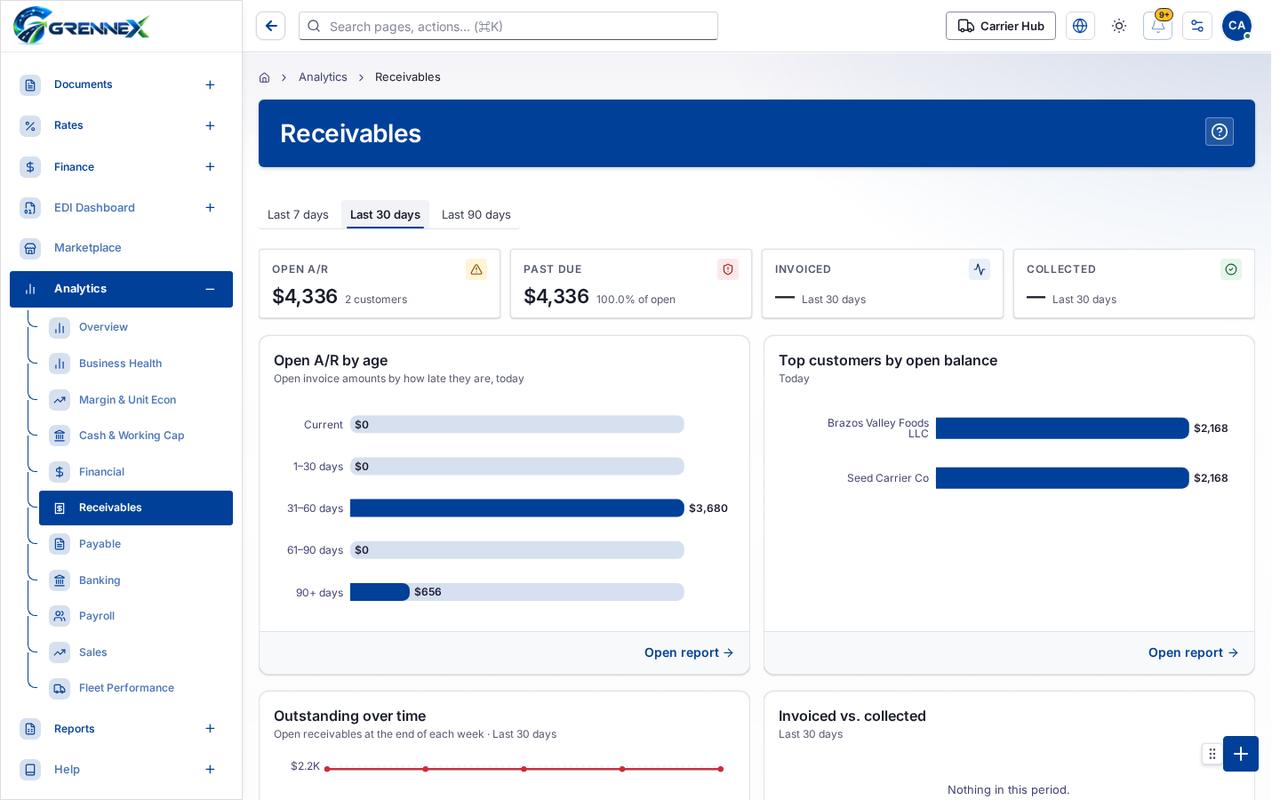The width and height of the screenshot is (1280, 800).
Task: Click the drag handle beside the plus button
Action: tap(1212, 754)
